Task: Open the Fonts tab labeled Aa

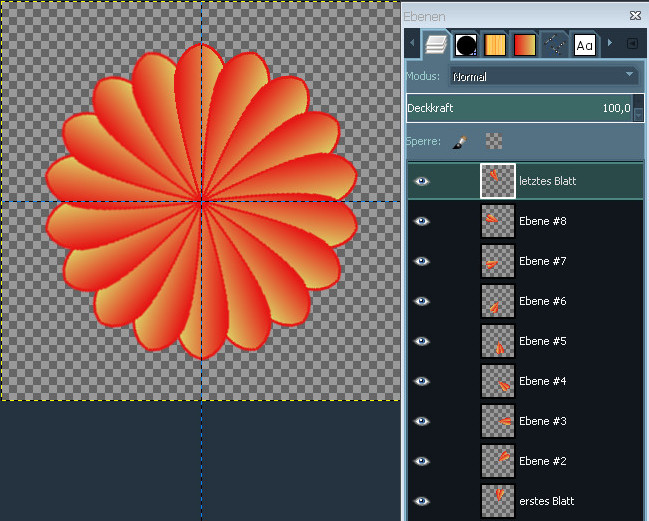Action: (585, 44)
